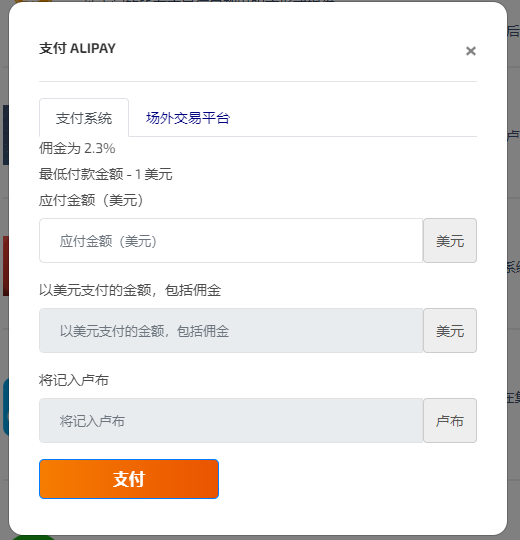
Task: Click the 应付金额（美元）label above the input
Action: coord(91,200)
